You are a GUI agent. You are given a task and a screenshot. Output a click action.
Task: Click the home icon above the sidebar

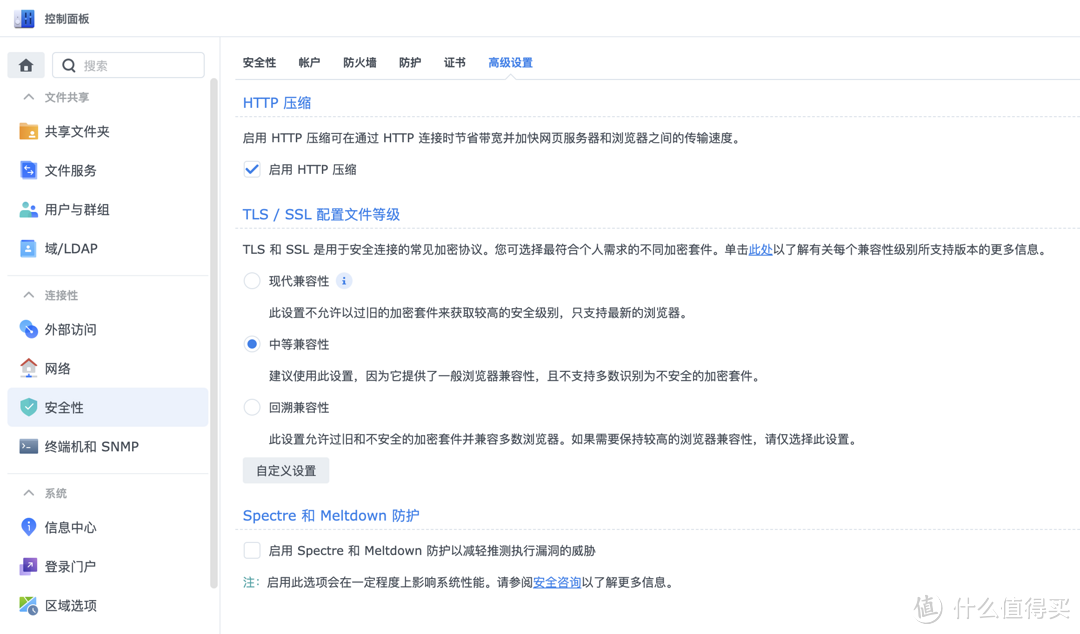point(26,64)
